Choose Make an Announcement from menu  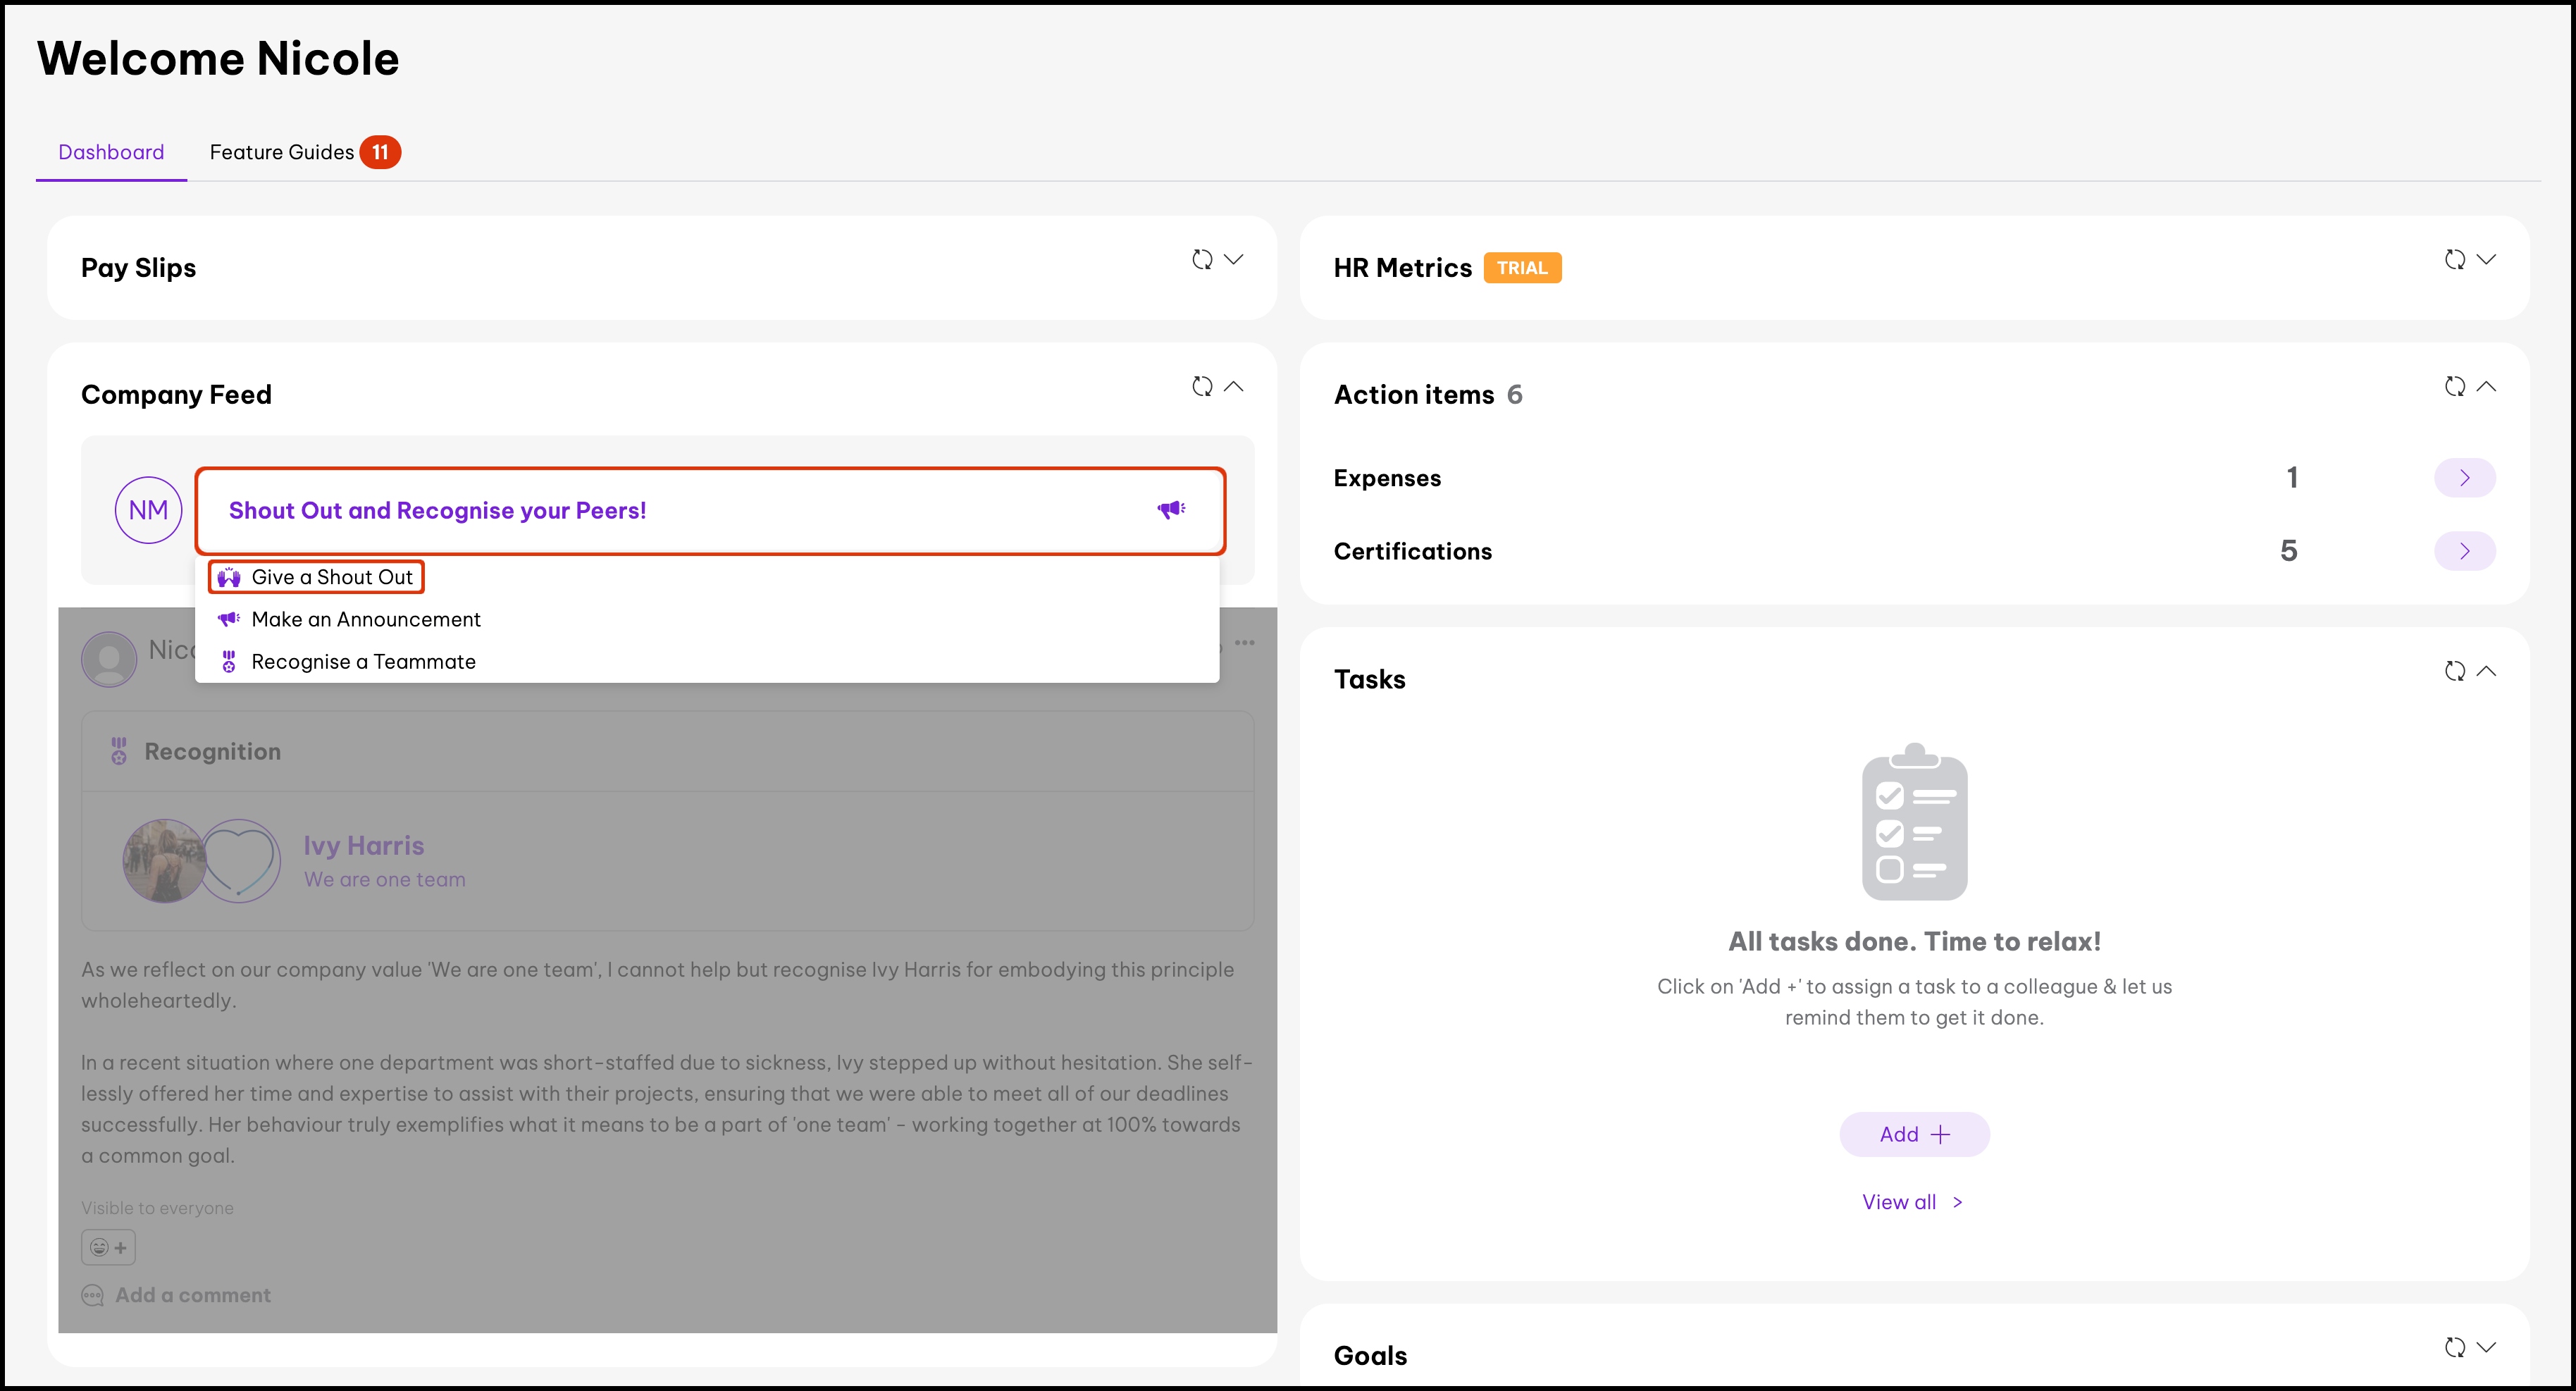[x=365, y=620]
